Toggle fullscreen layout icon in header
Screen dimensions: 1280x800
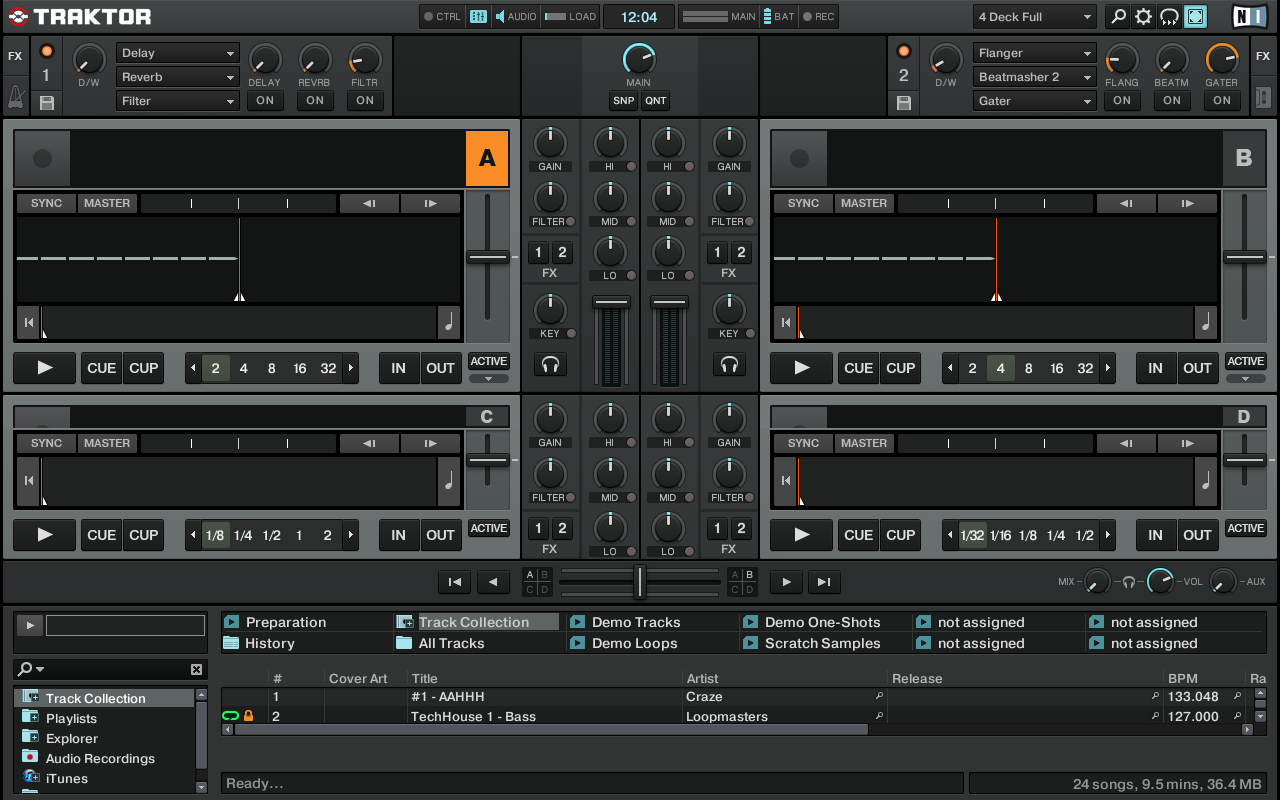[x=1195, y=16]
